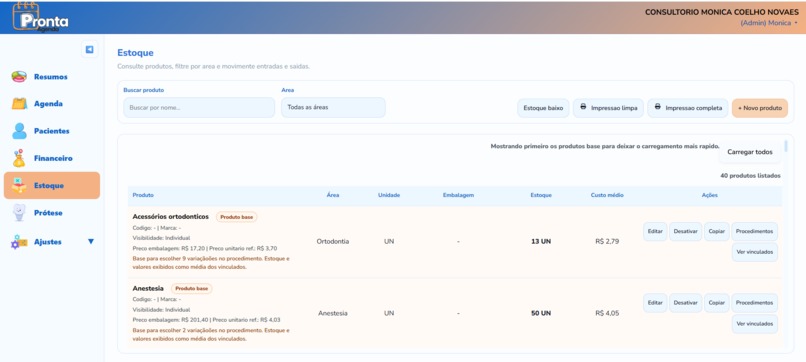Click the Agenda calendar icon

20,104
